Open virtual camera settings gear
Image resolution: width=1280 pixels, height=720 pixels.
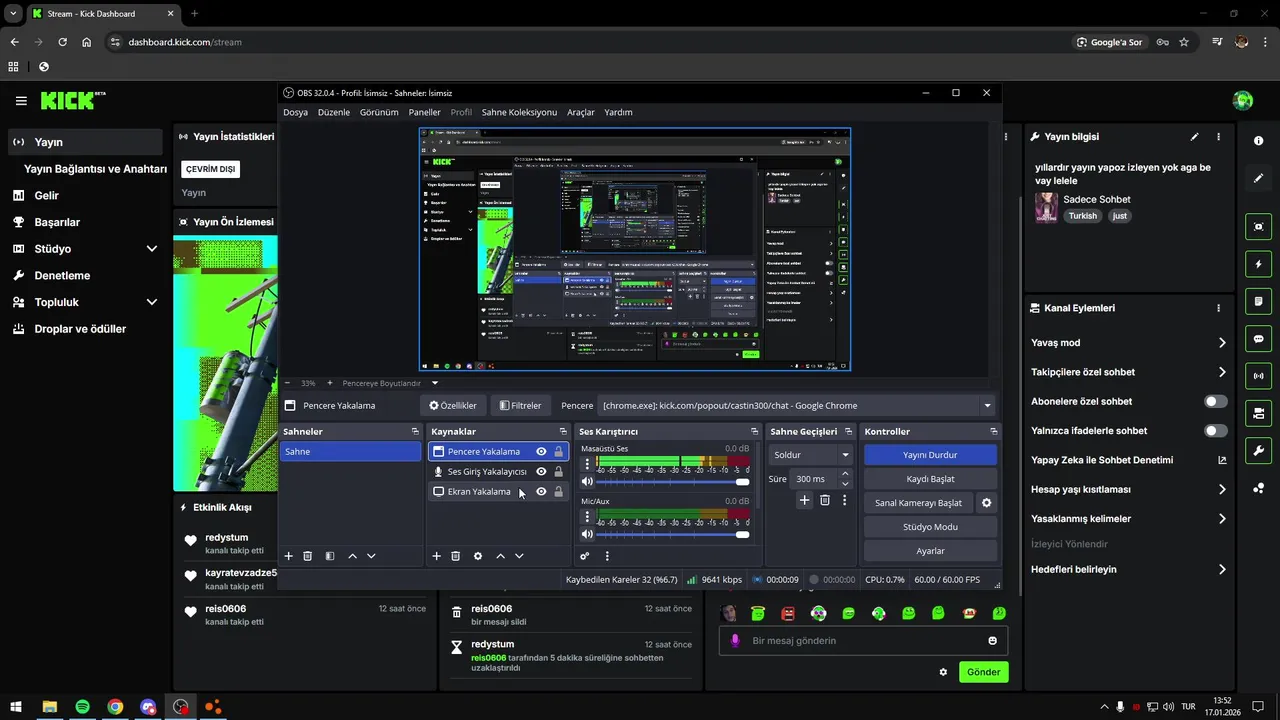pyautogui.click(x=987, y=503)
